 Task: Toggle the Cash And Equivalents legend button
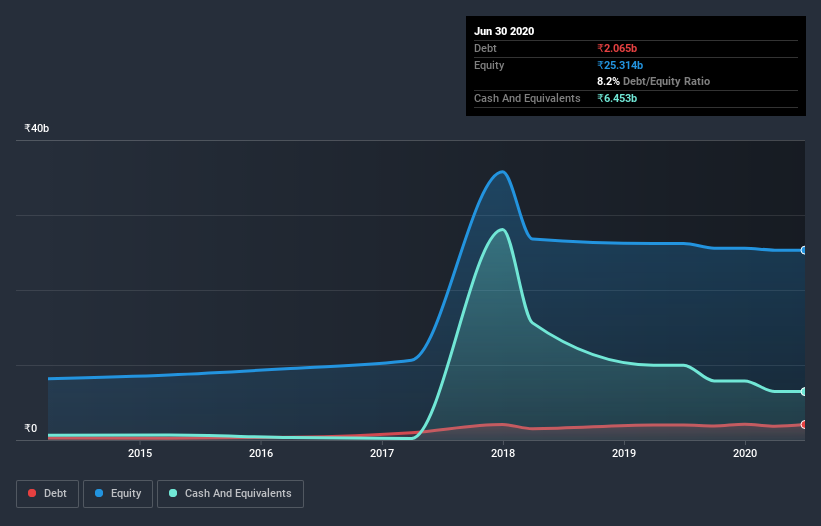230,494
